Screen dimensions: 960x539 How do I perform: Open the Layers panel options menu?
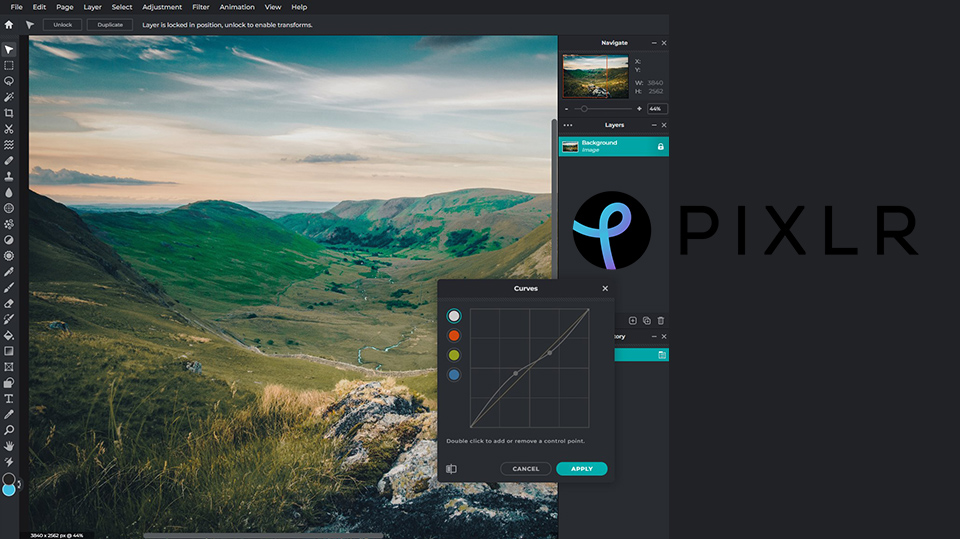click(568, 126)
